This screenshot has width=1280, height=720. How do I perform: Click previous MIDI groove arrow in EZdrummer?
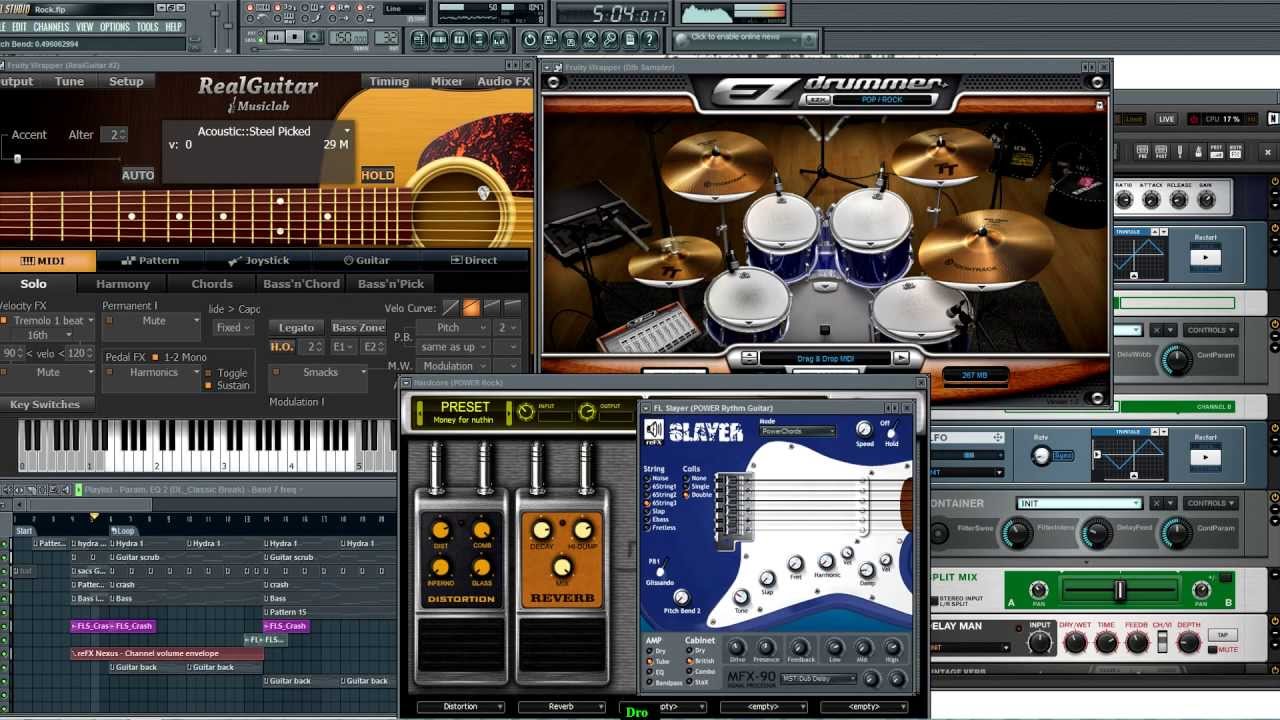pos(749,357)
